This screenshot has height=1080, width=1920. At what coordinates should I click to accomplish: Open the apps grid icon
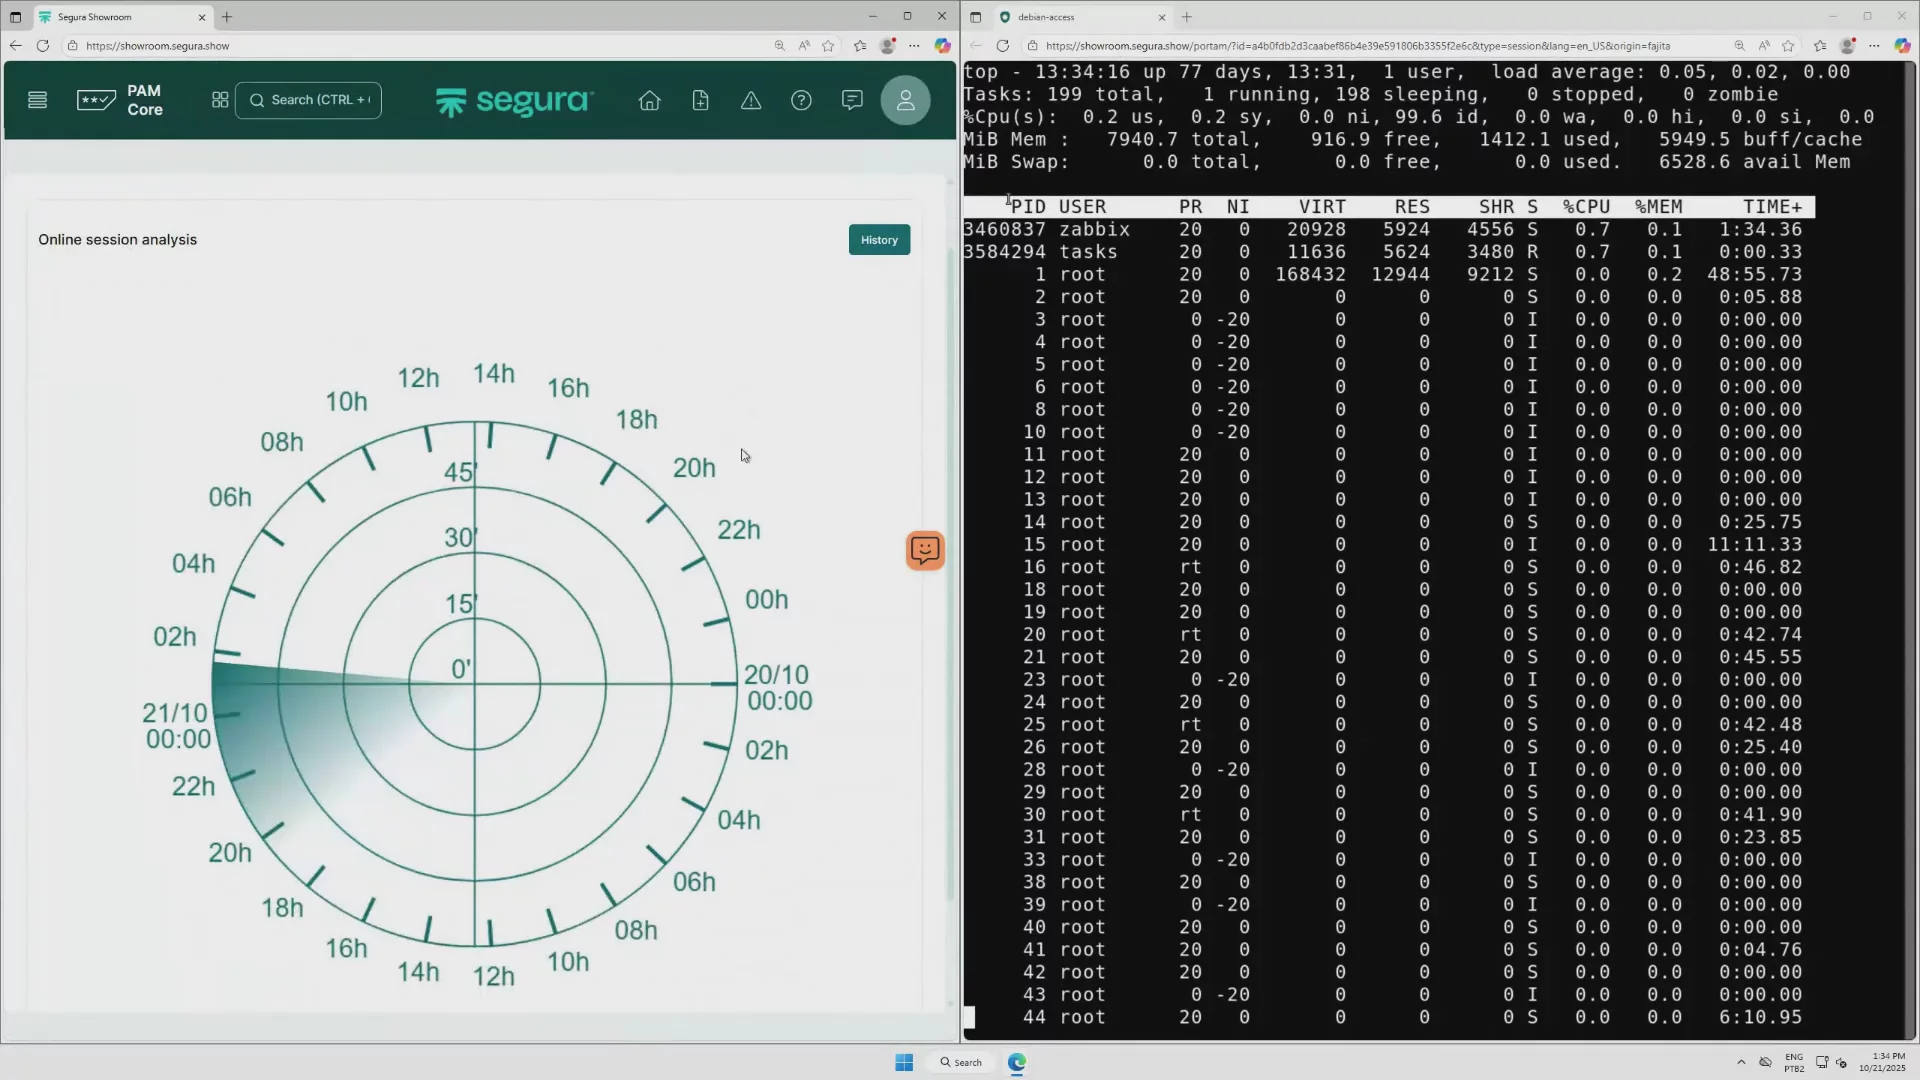[220, 100]
